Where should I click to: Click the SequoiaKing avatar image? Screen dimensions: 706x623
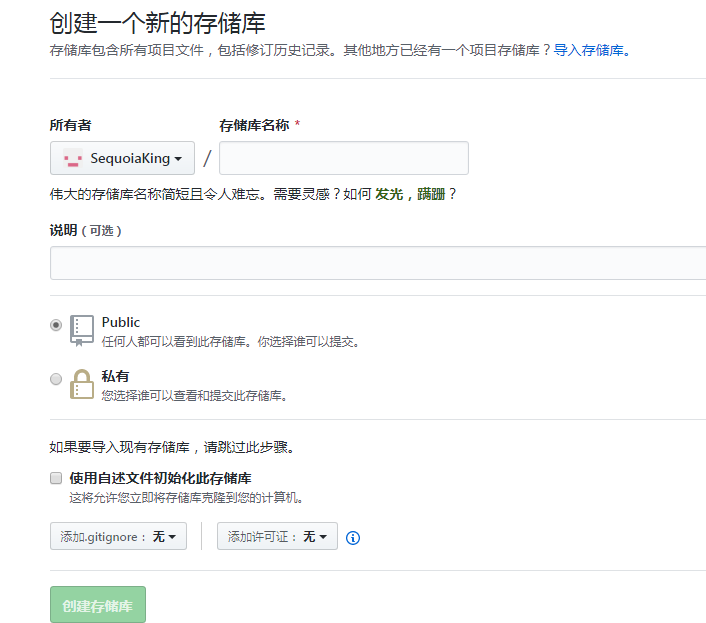[x=72, y=158]
